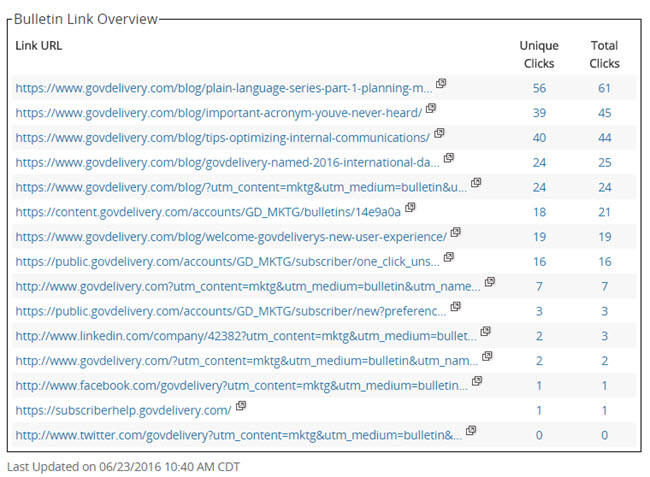Click the popup icon beside the linkedin.com link
The height and width of the screenshot is (477, 650).
pyautogui.click(x=485, y=331)
